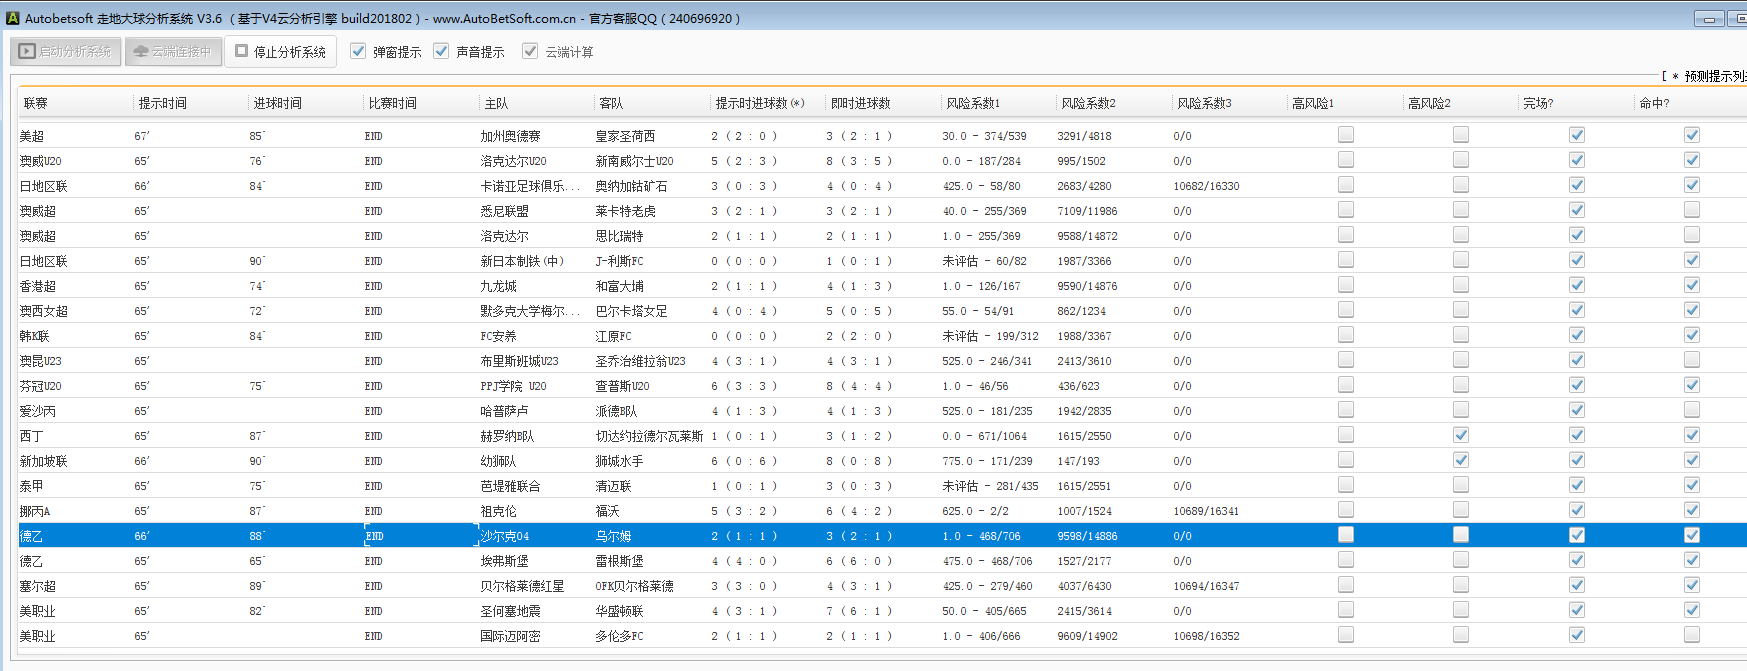Click the 主队 column header
This screenshot has width=1747, height=671.
[496, 103]
